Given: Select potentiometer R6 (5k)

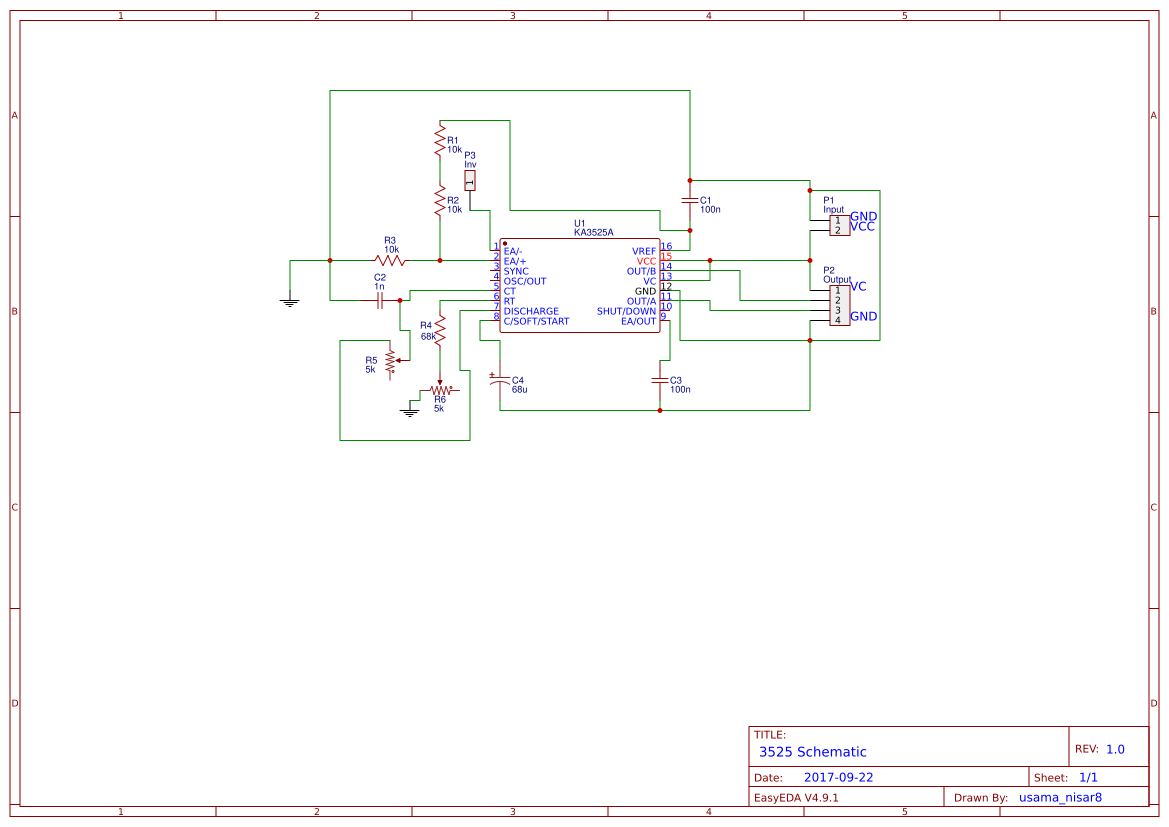Looking at the screenshot, I should (x=440, y=390).
